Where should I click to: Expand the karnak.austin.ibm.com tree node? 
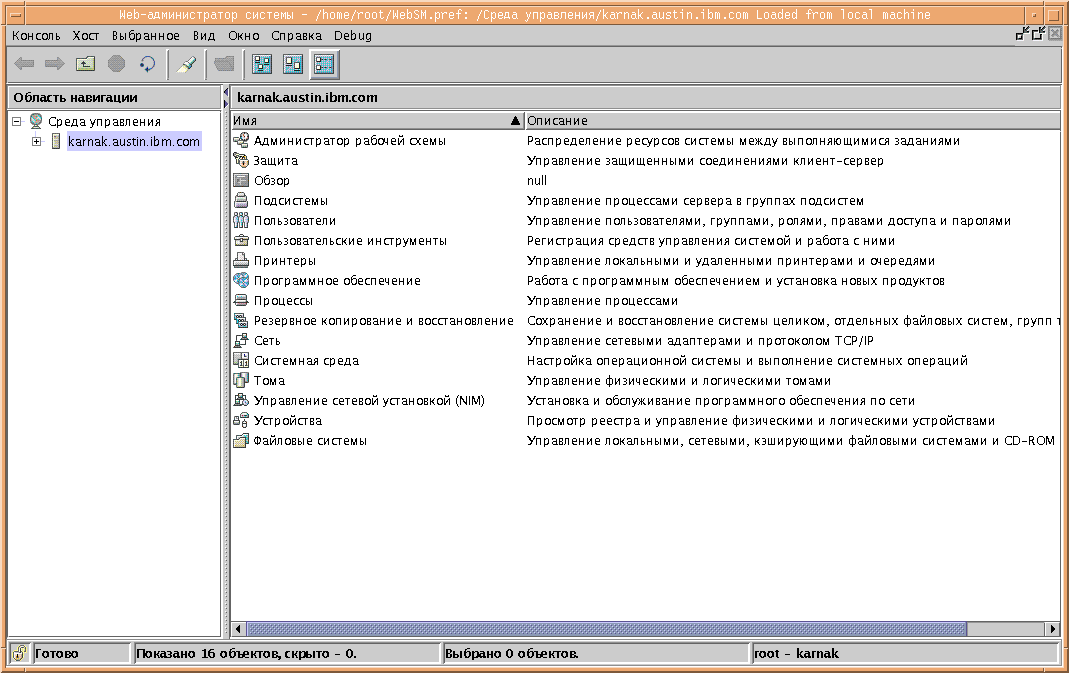point(36,142)
